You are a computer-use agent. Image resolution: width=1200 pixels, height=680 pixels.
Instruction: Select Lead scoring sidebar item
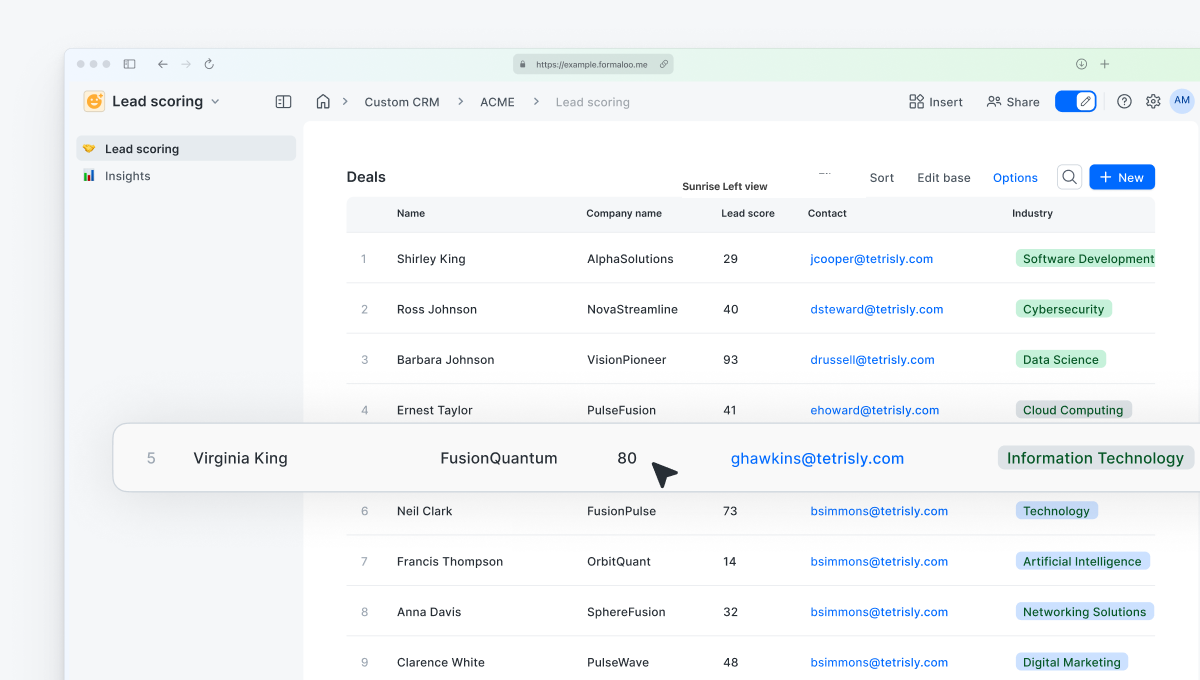click(142, 149)
